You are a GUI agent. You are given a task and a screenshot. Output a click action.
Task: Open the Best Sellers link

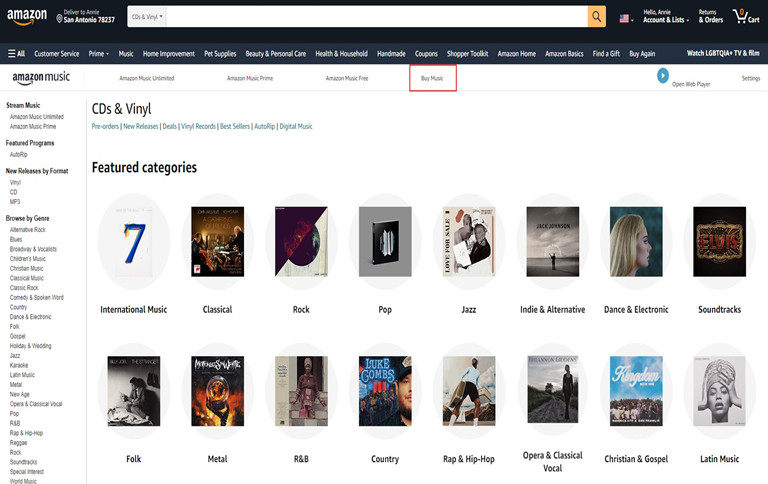click(x=235, y=126)
